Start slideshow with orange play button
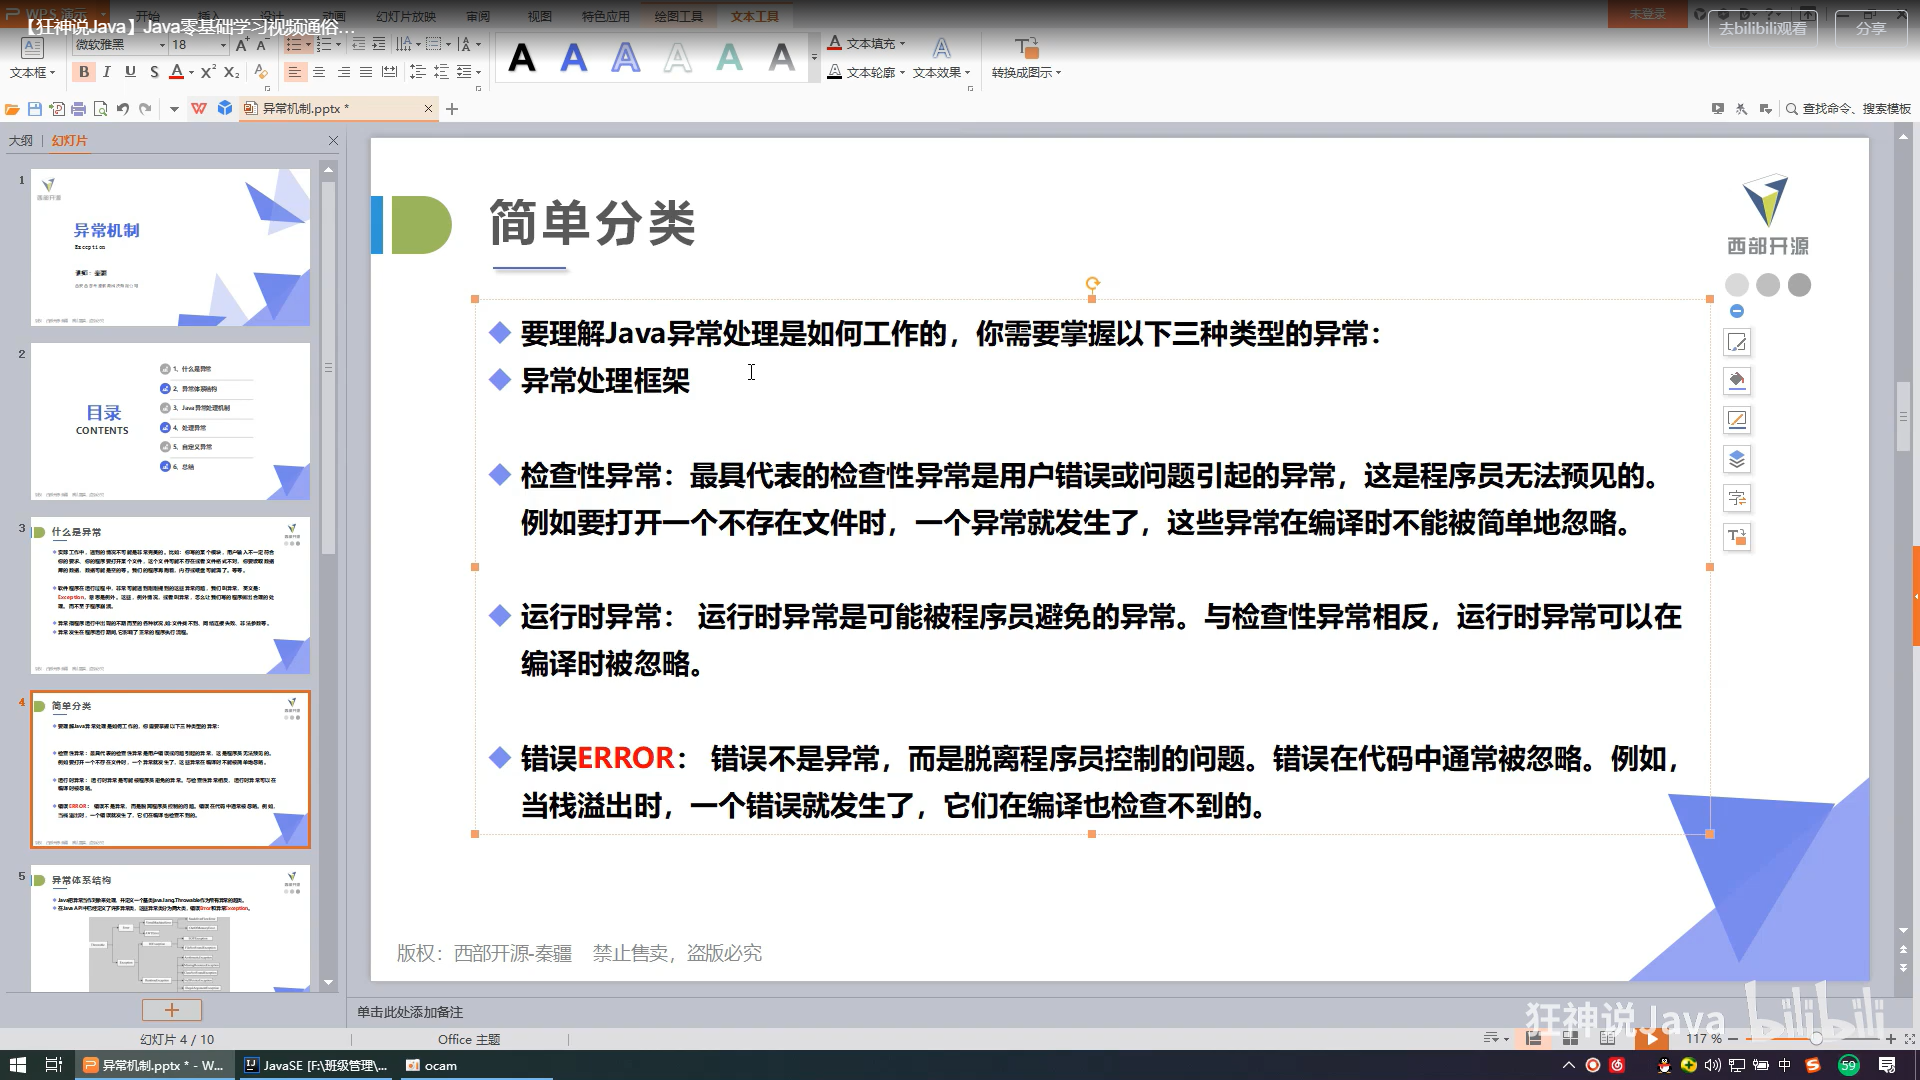 tap(1651, 1039)
